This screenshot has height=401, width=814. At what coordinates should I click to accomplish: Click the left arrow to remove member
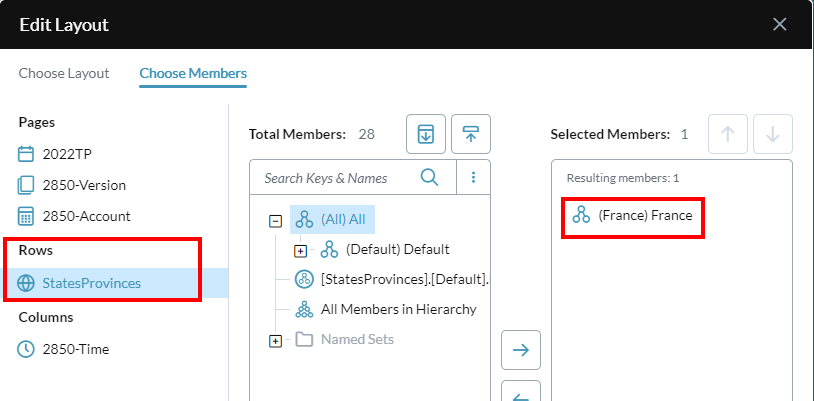tap(521, 393)
